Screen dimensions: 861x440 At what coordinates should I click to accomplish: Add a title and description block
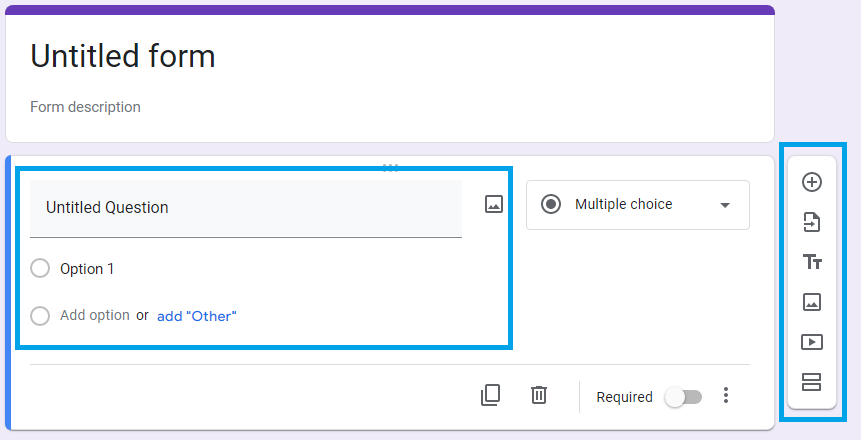pos(812,262)
